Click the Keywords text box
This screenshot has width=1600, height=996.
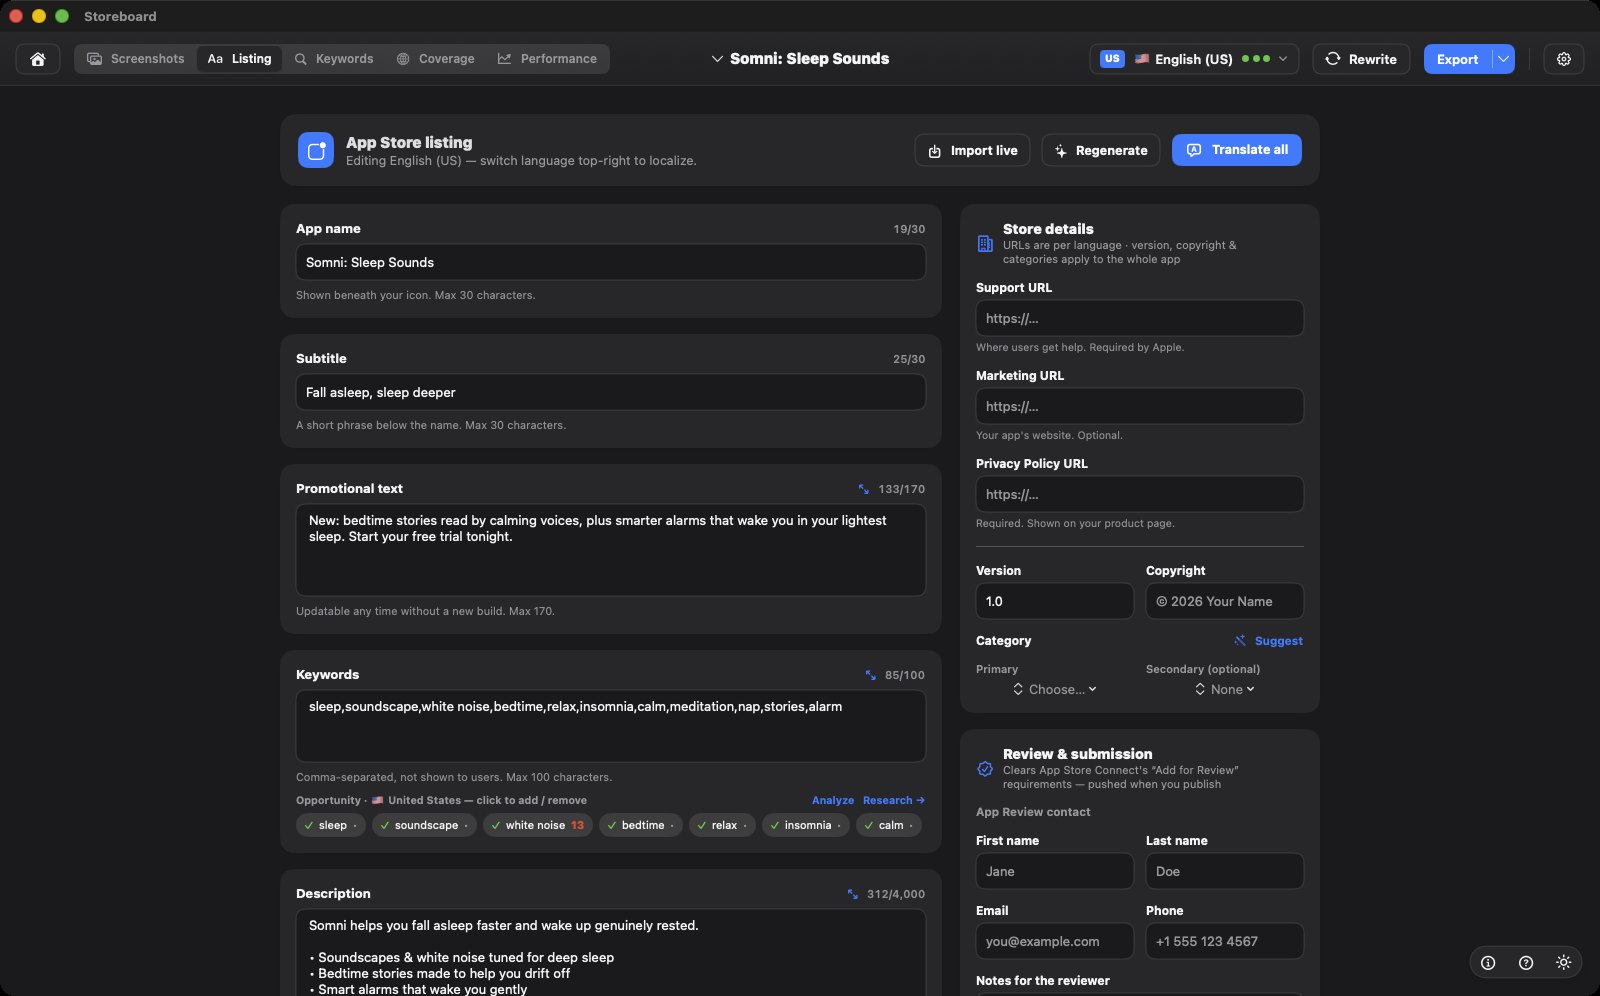611,726
